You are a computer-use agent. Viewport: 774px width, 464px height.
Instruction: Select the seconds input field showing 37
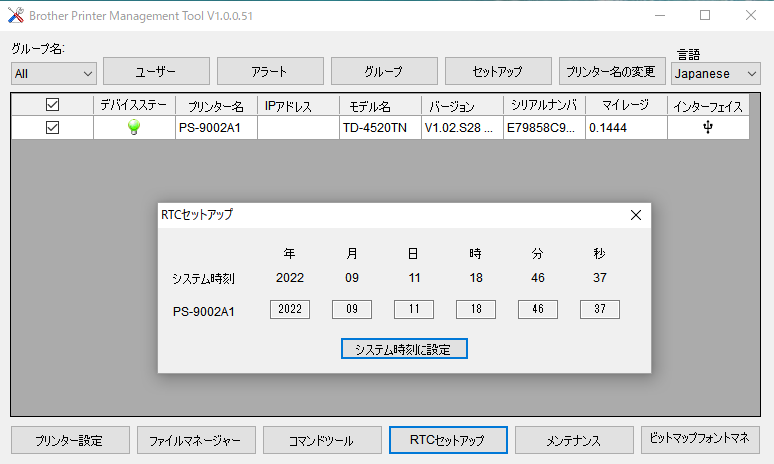(x=599, y=310)
